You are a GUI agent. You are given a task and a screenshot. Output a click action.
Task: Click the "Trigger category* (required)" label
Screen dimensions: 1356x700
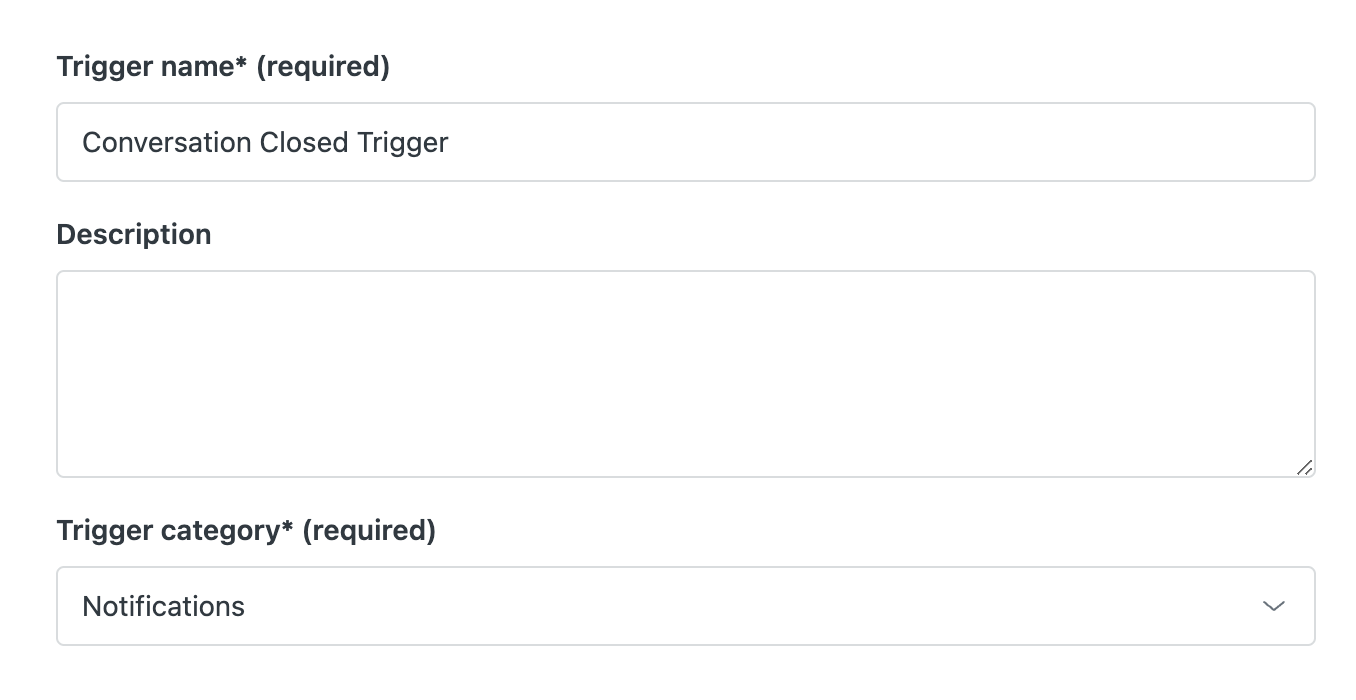tap(246, 531)
